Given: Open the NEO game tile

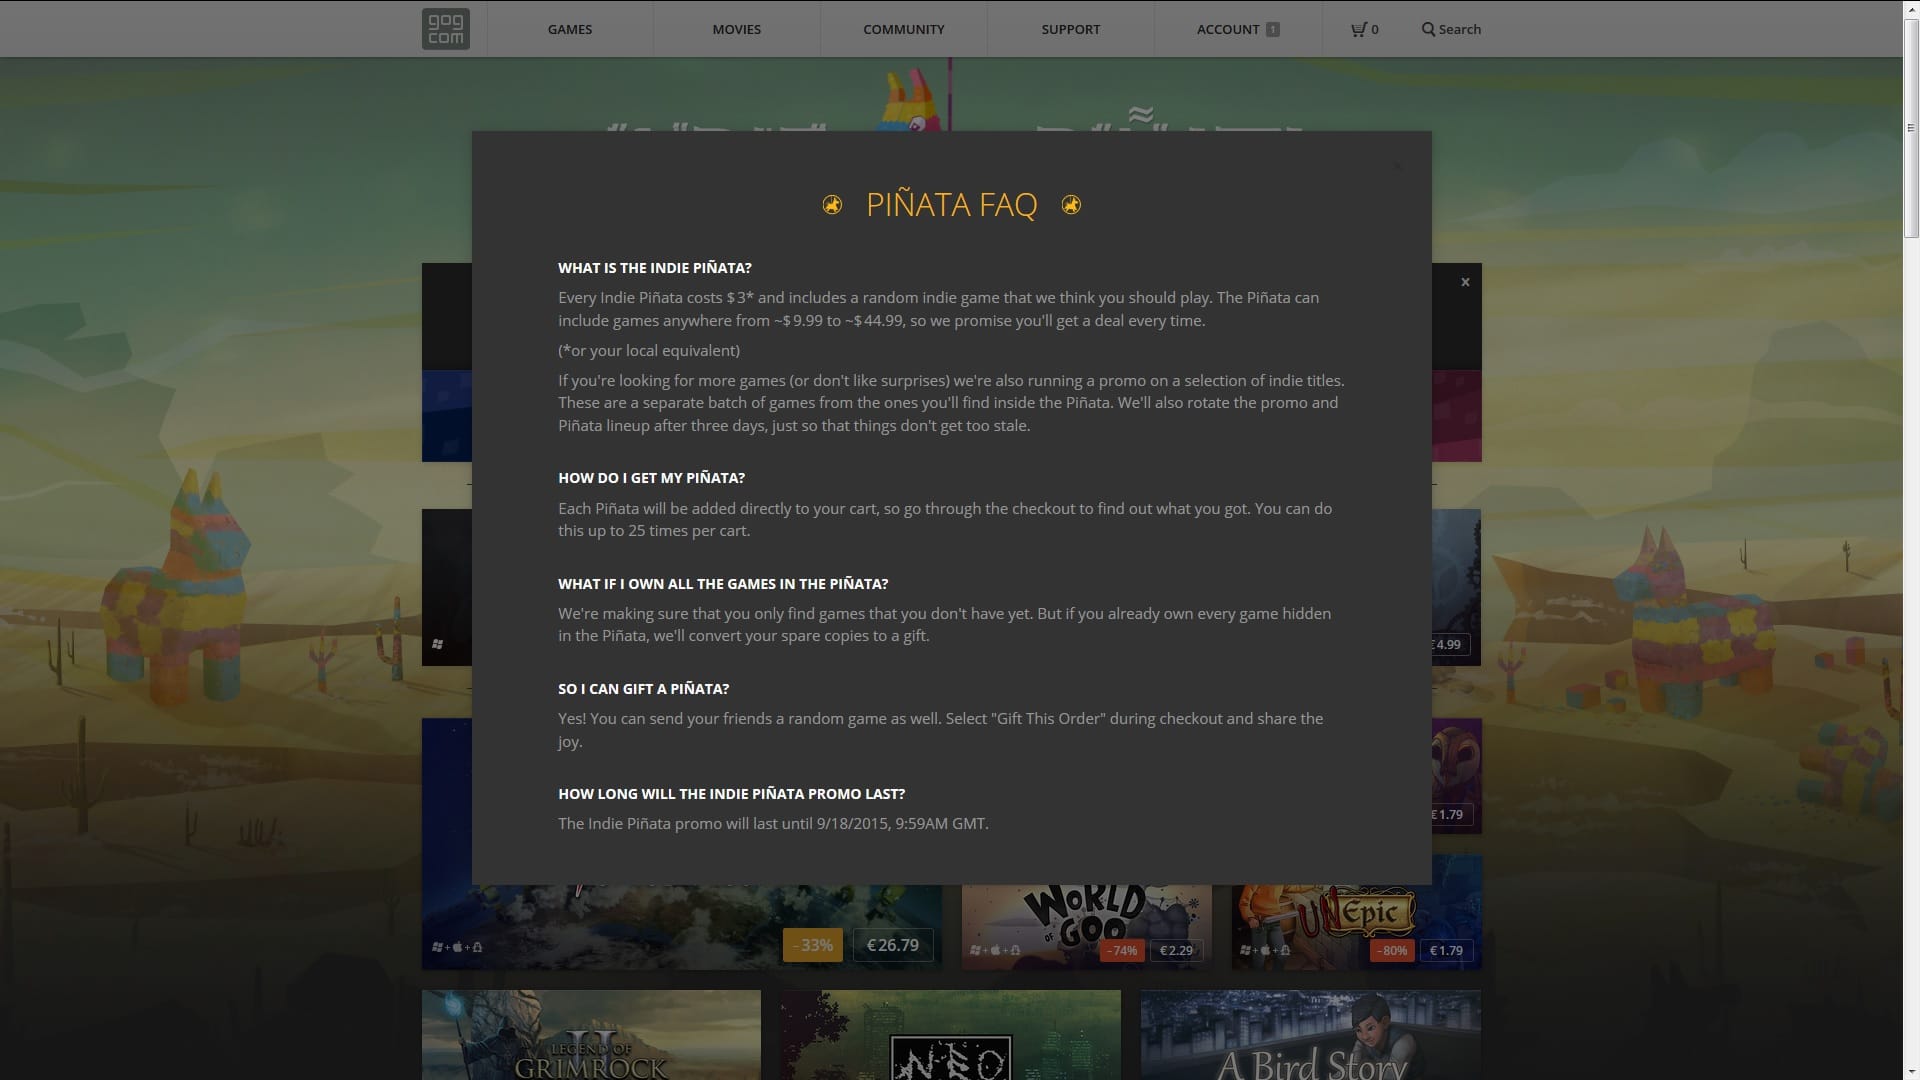Looking at the screenshot, I should point(951,1035).
